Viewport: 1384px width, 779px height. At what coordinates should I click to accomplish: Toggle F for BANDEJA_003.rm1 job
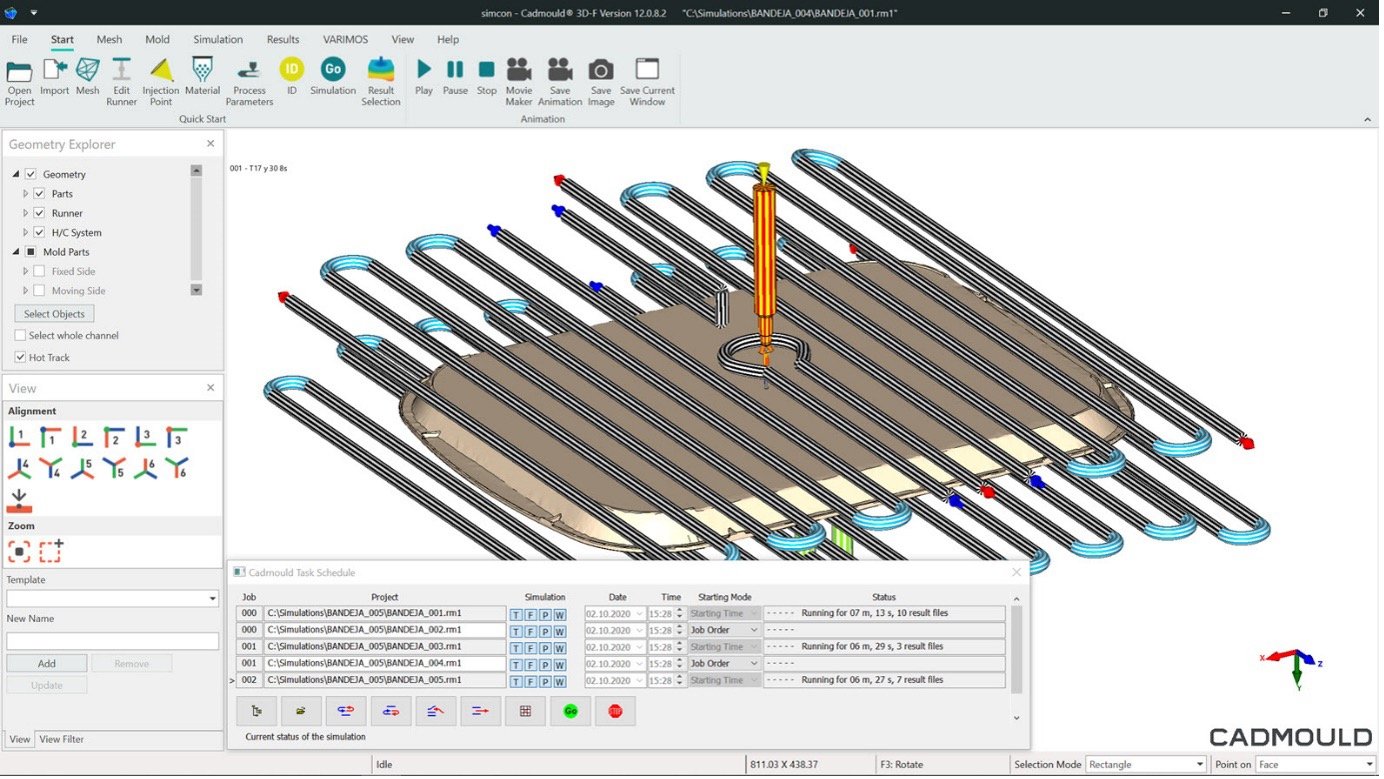(530, 648)
